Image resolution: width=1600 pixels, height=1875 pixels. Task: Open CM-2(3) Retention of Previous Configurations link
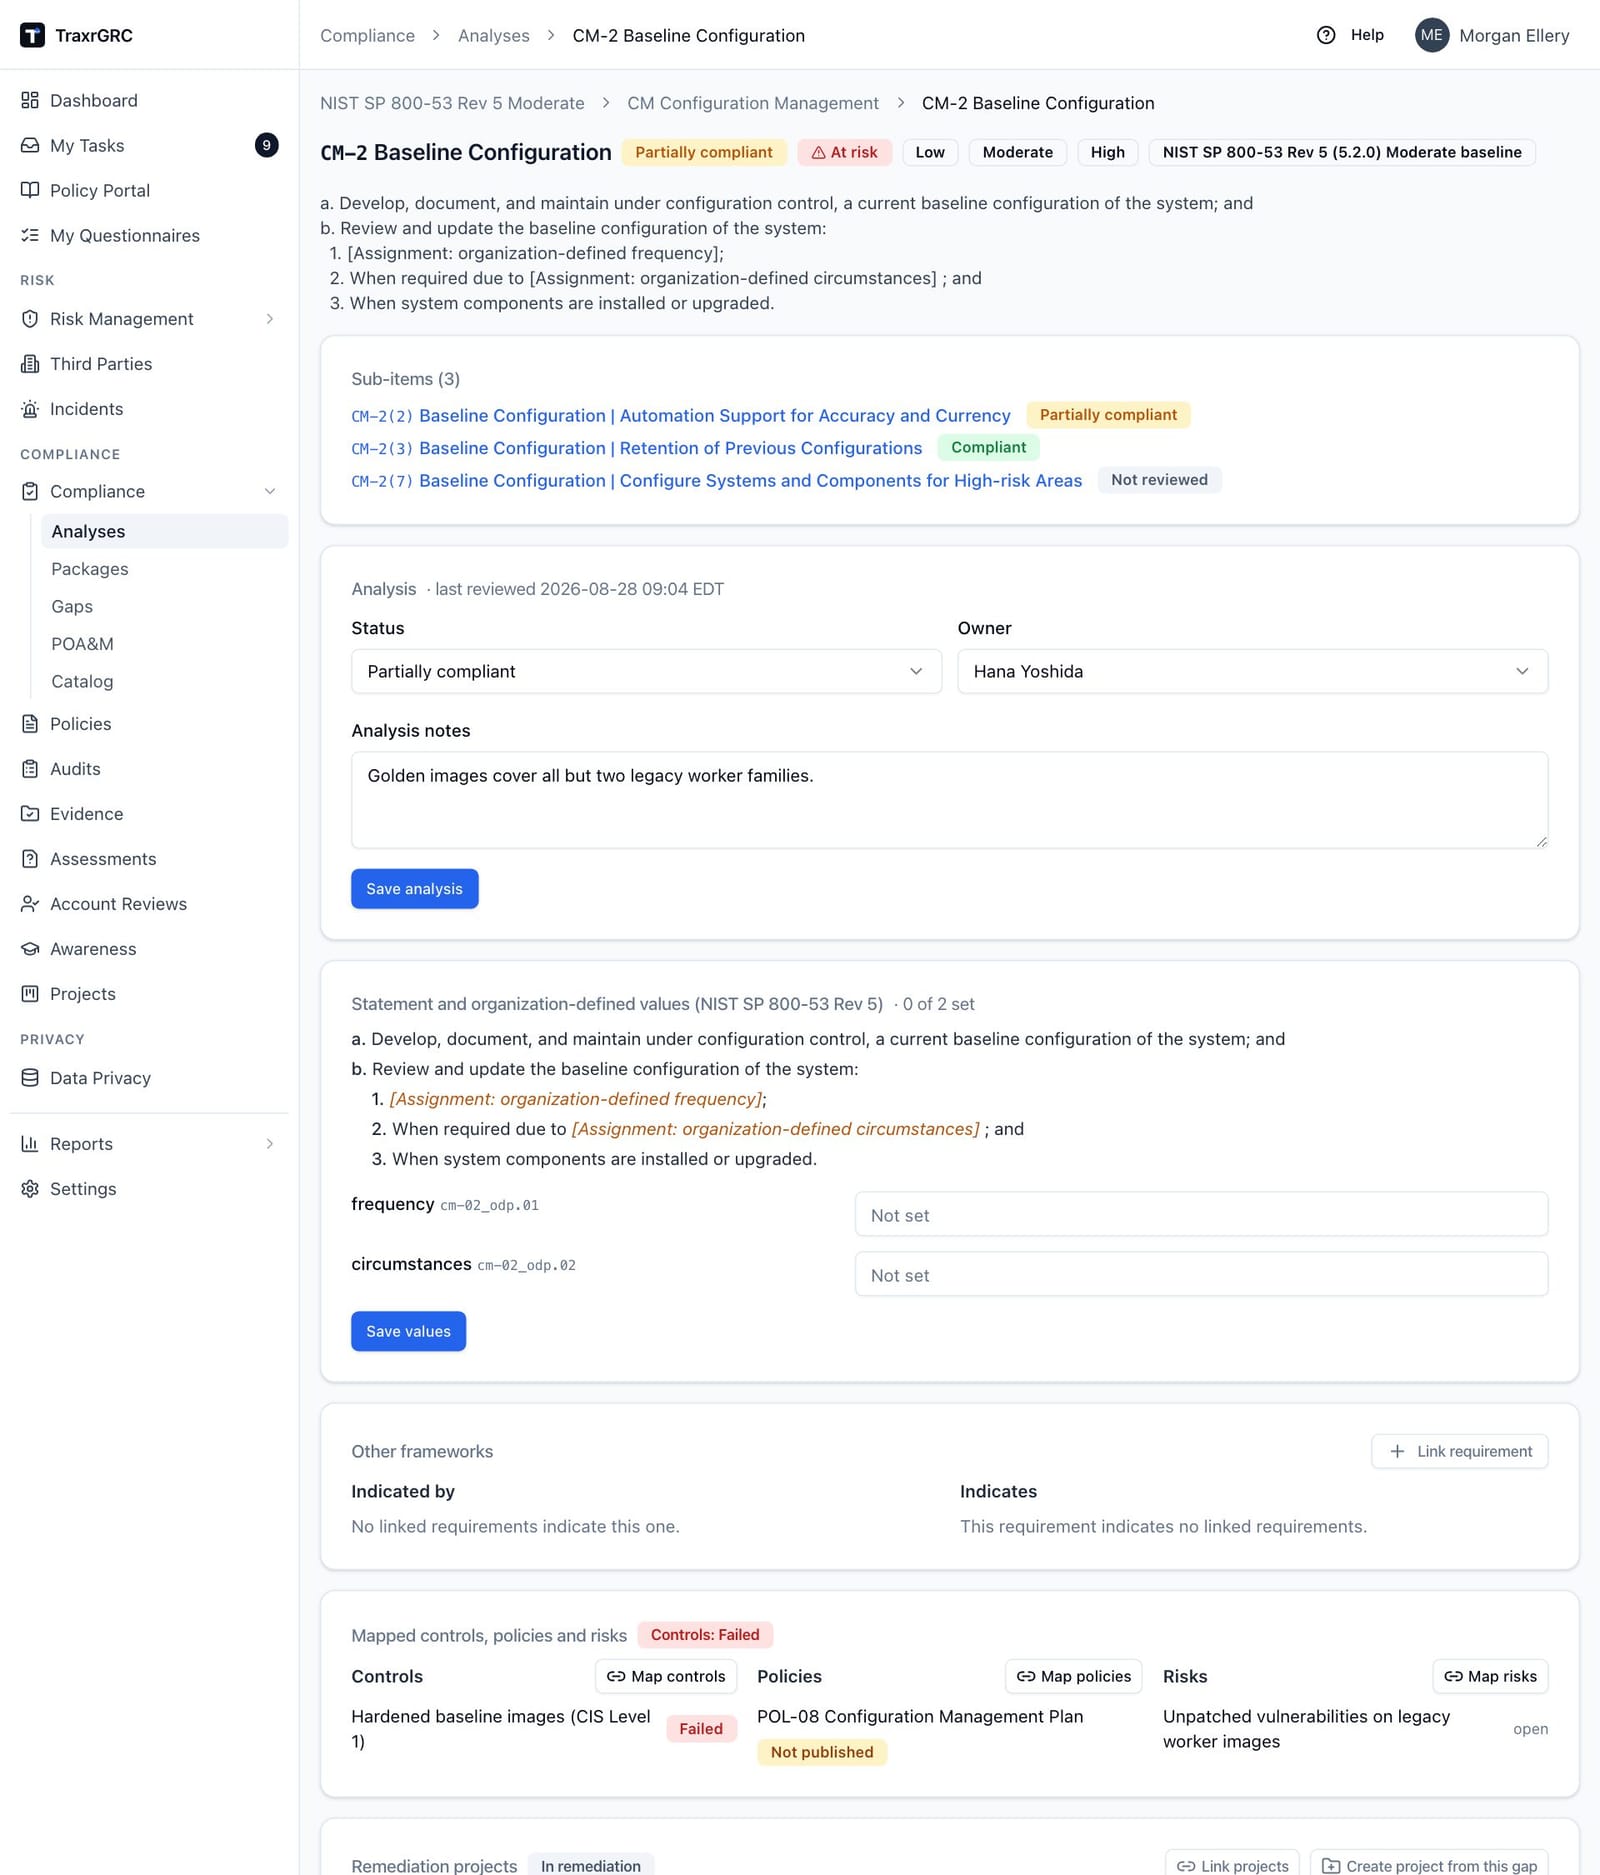click(636, 448)
